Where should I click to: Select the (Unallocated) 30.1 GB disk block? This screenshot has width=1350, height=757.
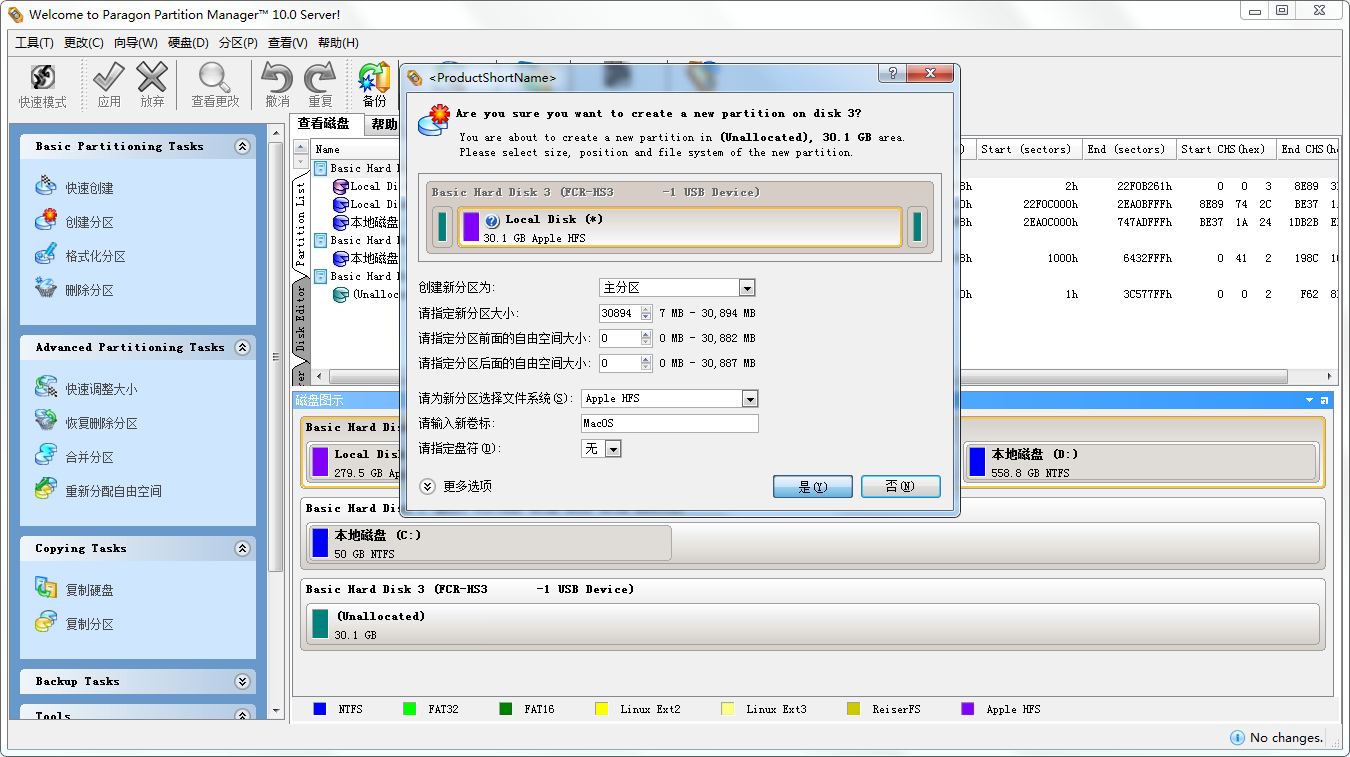coord(812,624)
